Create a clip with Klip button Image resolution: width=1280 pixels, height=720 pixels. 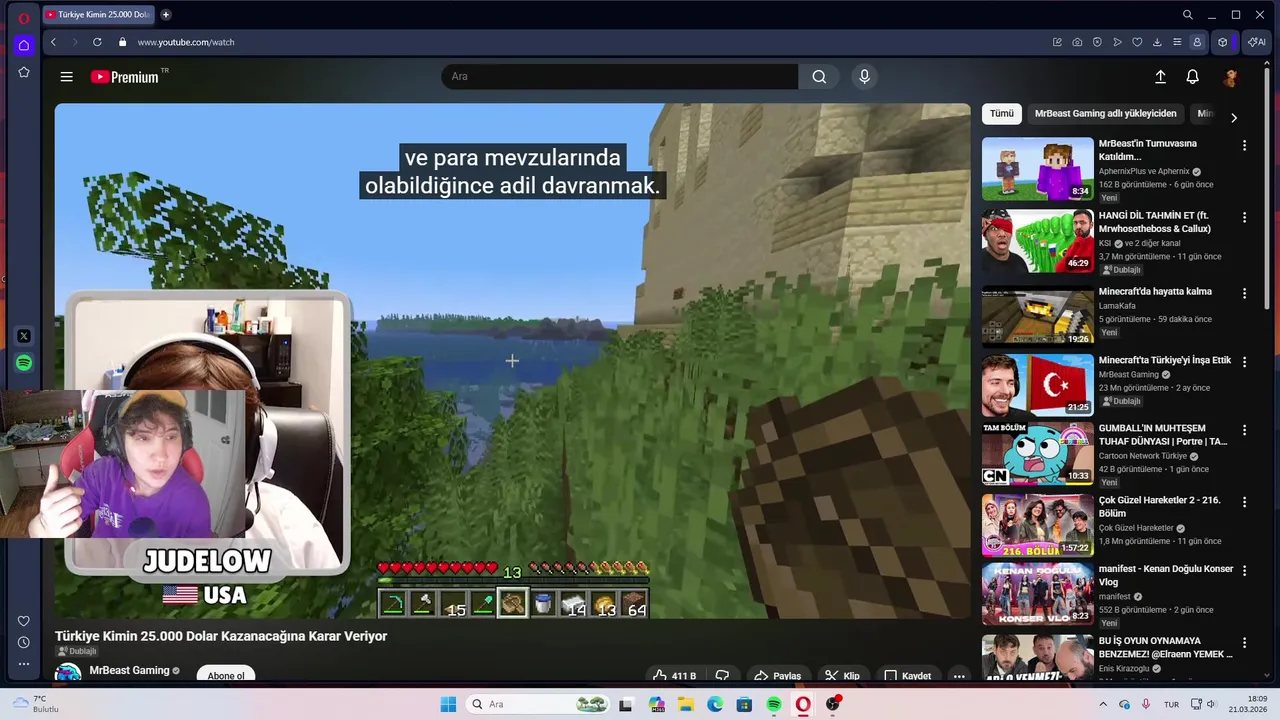tap(842, 676)
